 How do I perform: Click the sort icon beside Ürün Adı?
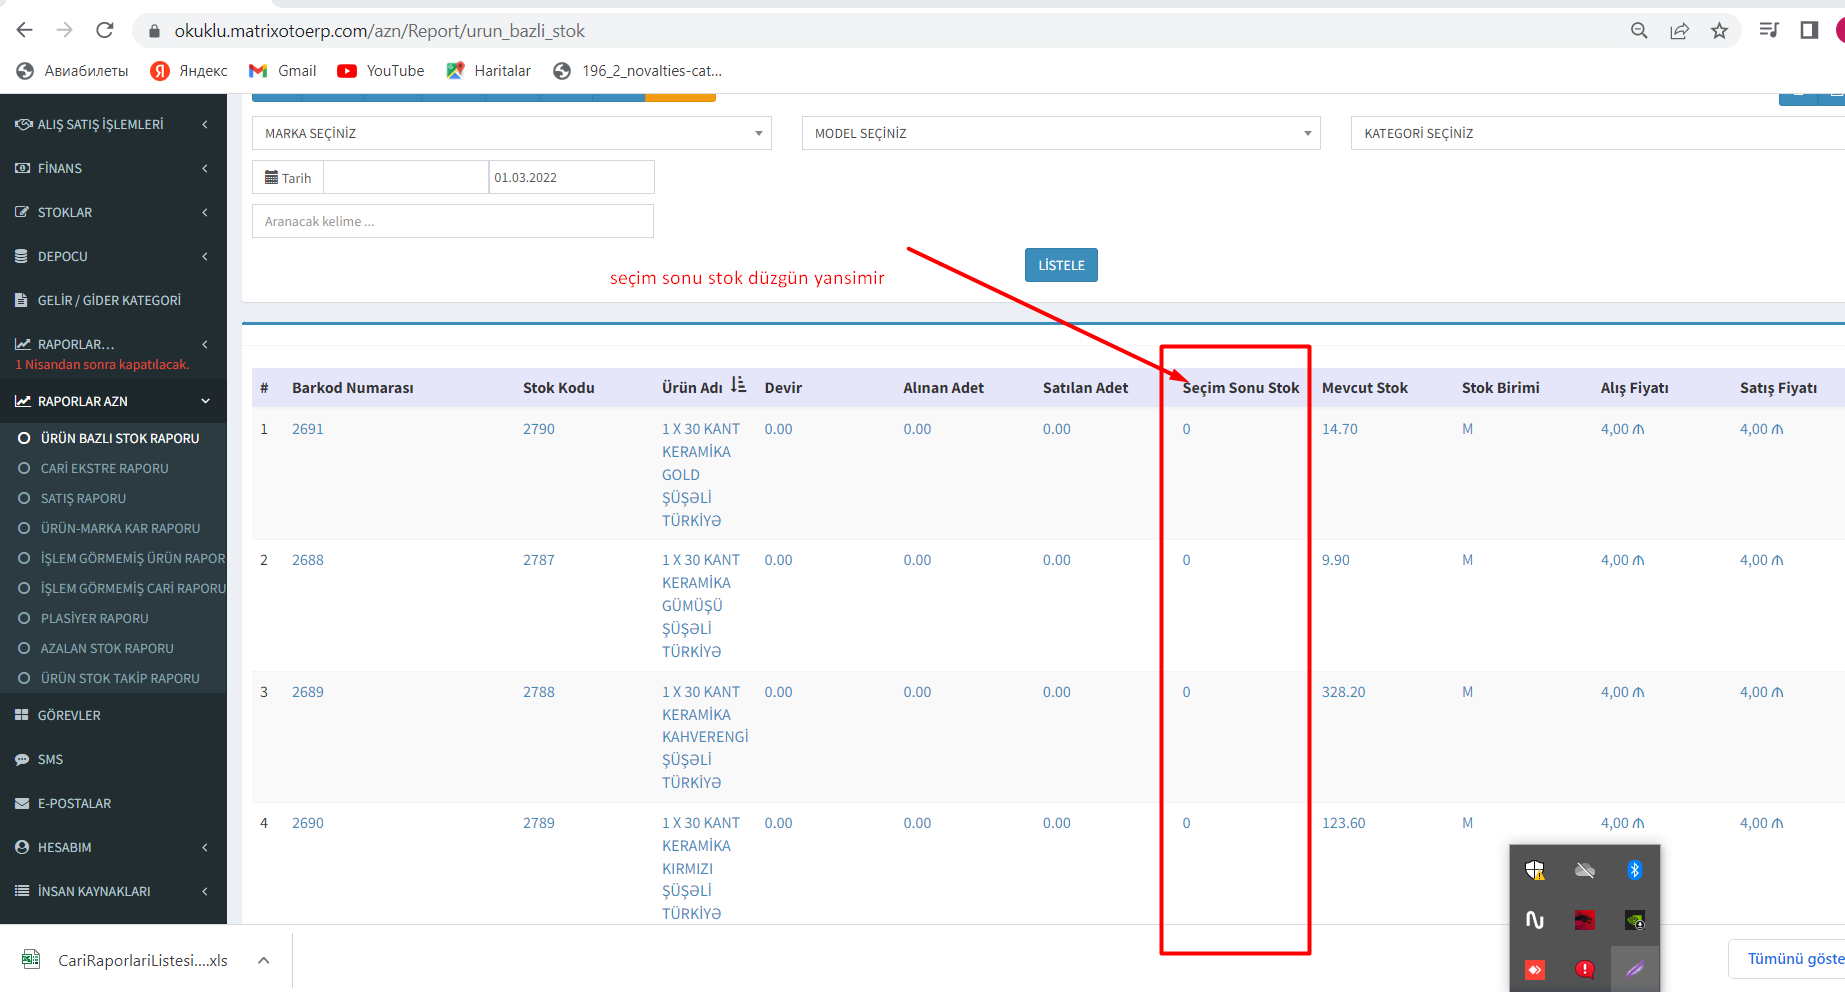(738, 386)
